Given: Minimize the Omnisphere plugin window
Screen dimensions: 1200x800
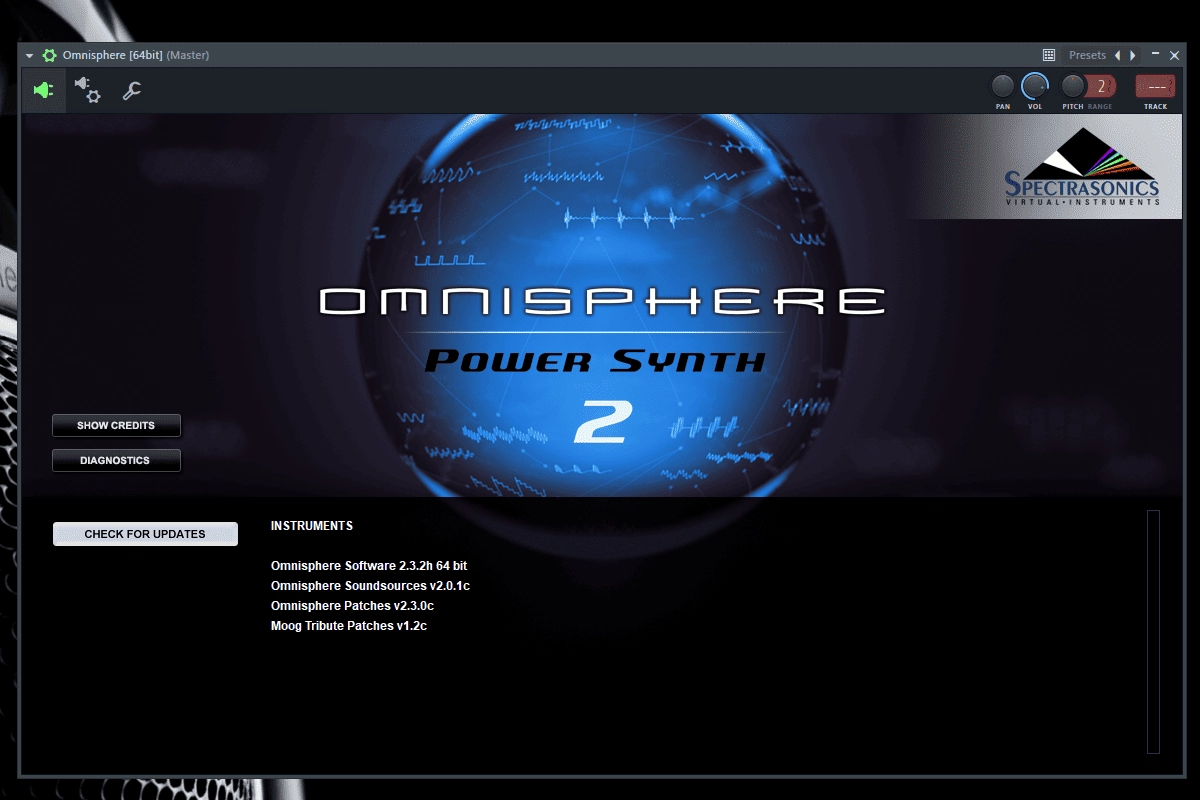Looking at the screenshot, I should click(x=1156, y=55).
